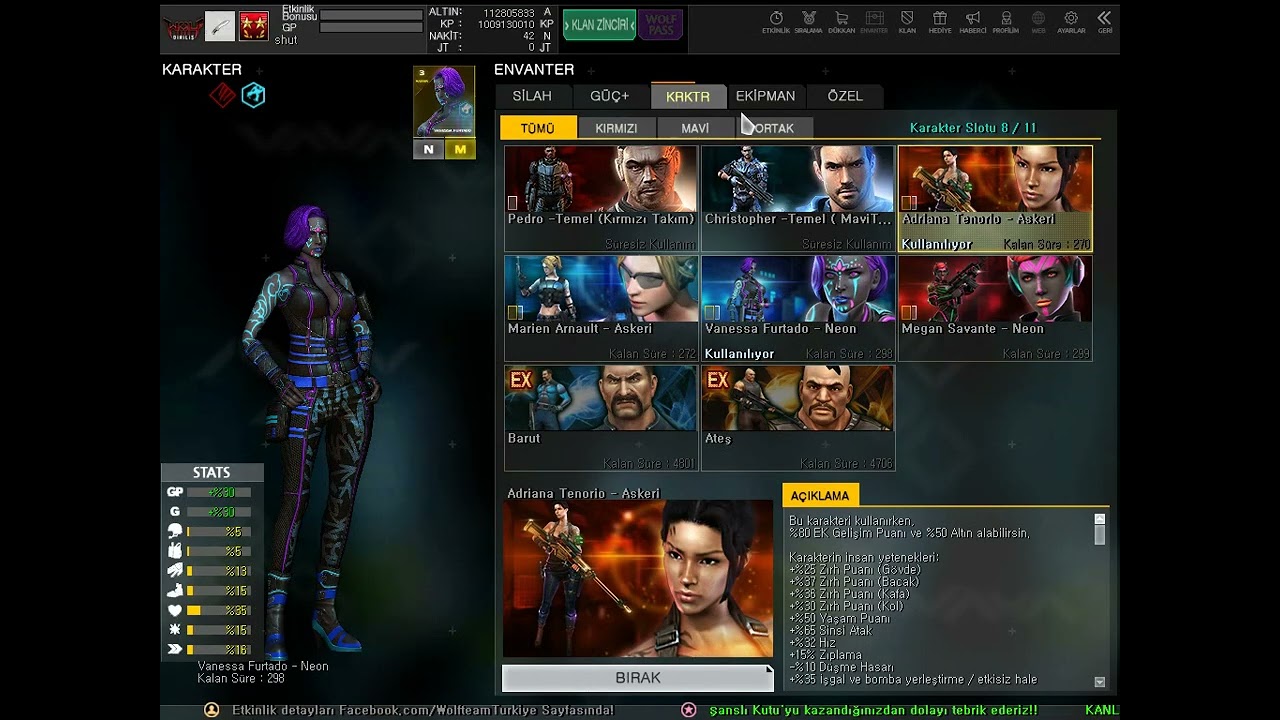Image resolution: width=1280 pixels, height=720 pixels.
Task: Click the NAKİT cash balance value
Action: [528, 36]
